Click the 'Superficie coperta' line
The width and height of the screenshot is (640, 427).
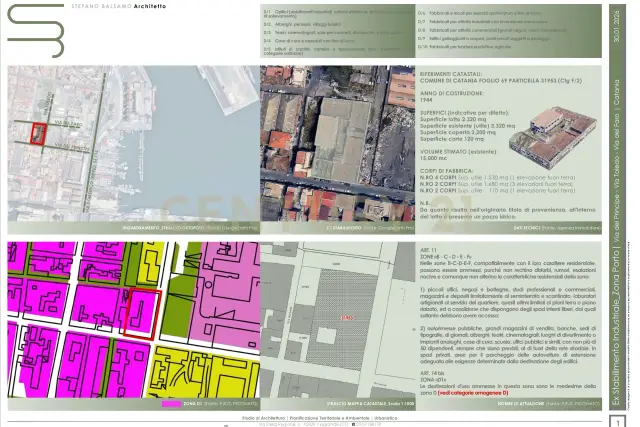pos(458,132)
